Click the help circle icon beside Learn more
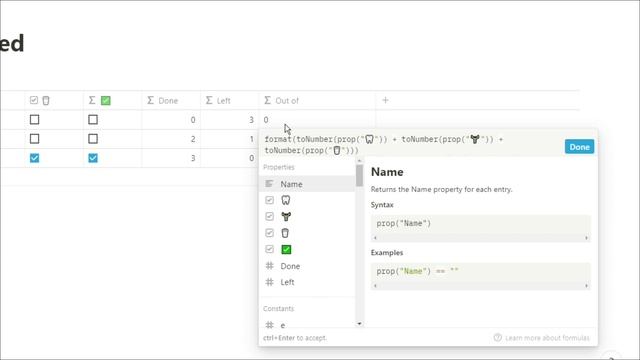Image resolution: width=640 pixels, height=360 pixels. (498, 338)
